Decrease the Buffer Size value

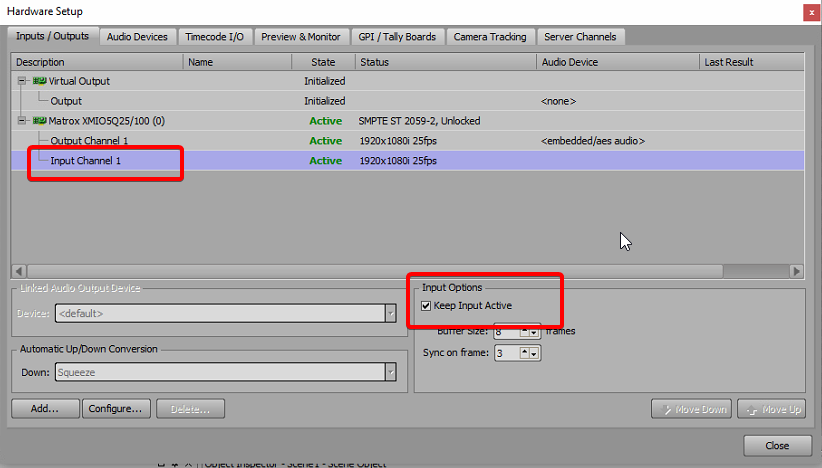(x=534, y=331)
